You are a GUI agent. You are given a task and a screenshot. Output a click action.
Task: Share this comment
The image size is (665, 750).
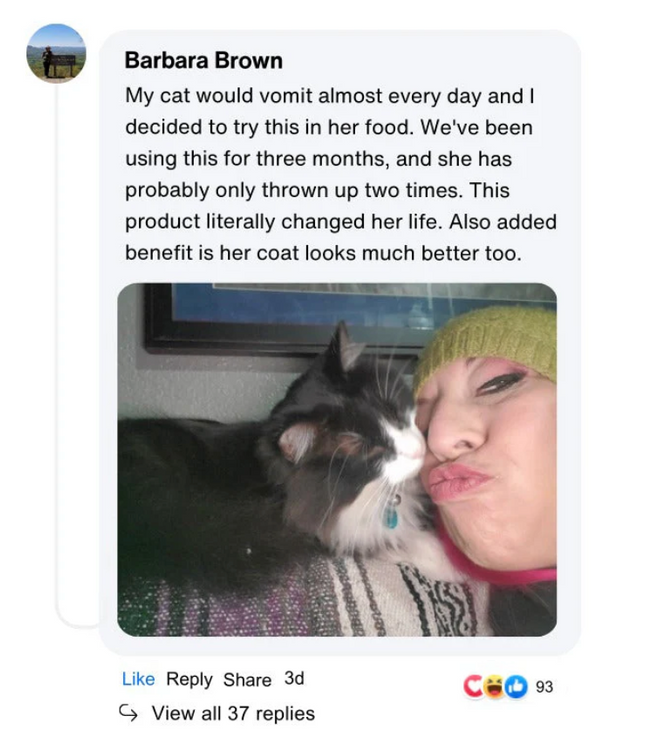[x=247, y=679]
